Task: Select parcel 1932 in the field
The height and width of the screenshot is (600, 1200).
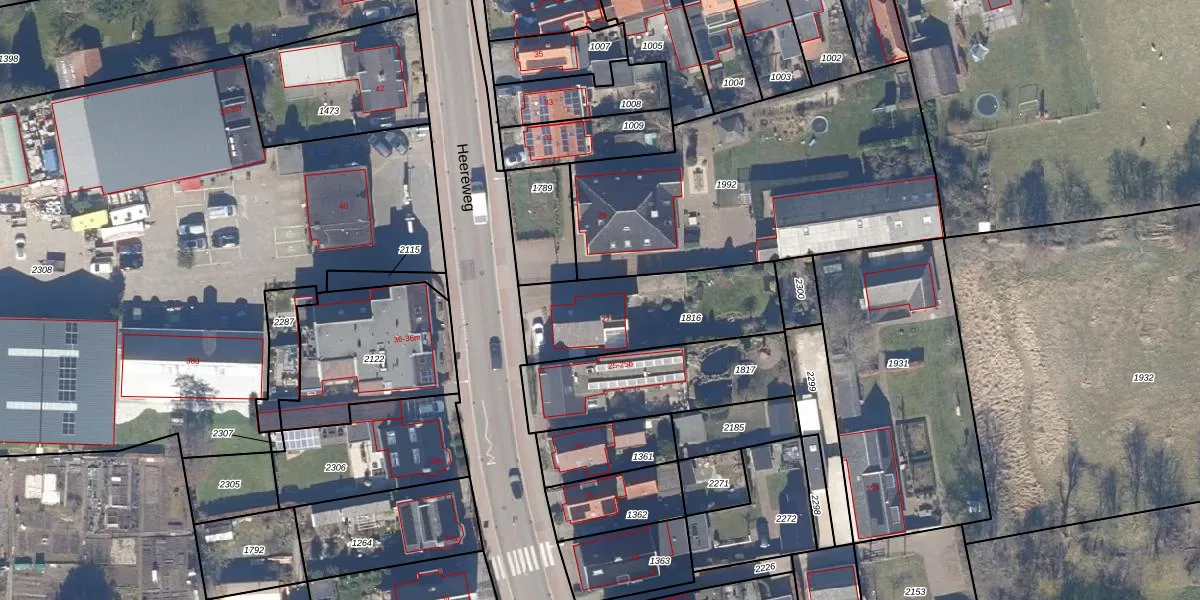Action: (1143, 378)
